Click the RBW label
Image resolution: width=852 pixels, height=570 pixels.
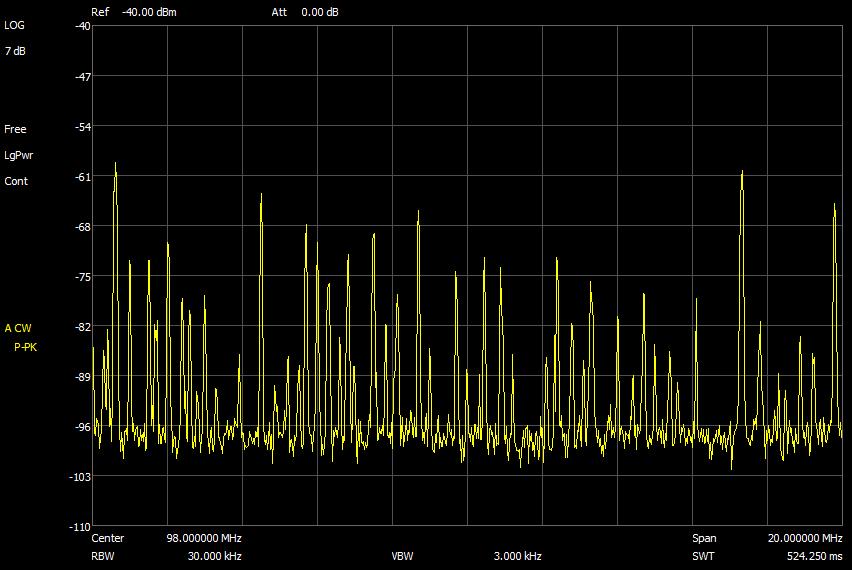(x=103, y=556)
